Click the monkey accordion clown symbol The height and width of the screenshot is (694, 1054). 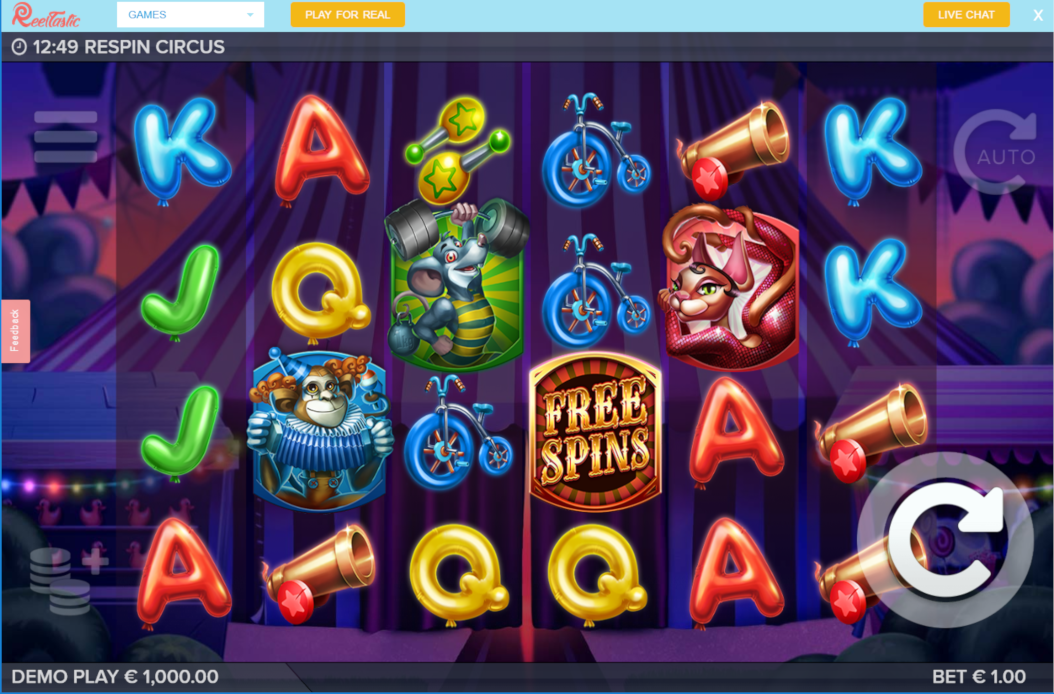[319, 430]
